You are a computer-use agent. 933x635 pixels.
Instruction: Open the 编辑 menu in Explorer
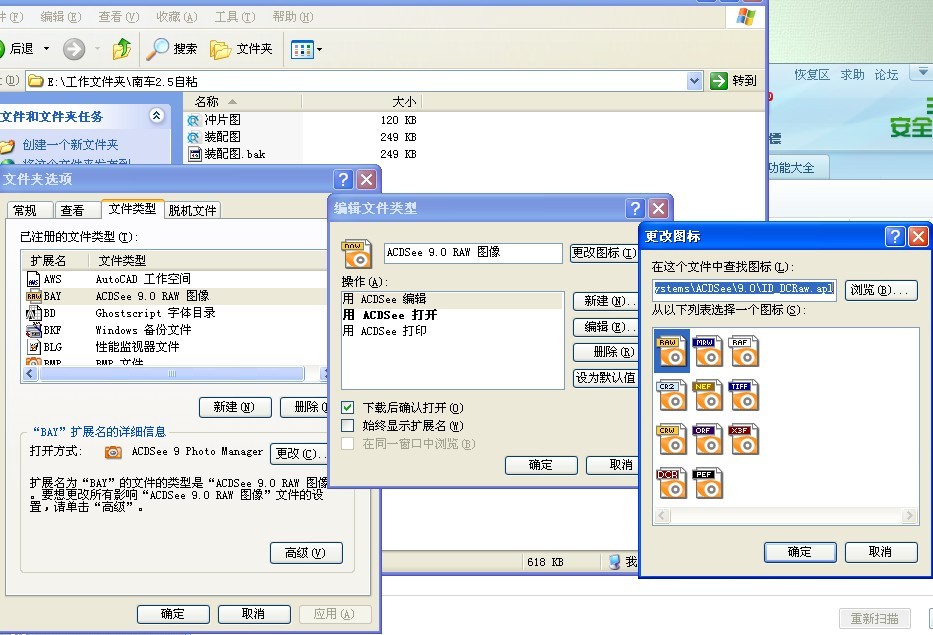pyautogui.click(x=61, y=17)
